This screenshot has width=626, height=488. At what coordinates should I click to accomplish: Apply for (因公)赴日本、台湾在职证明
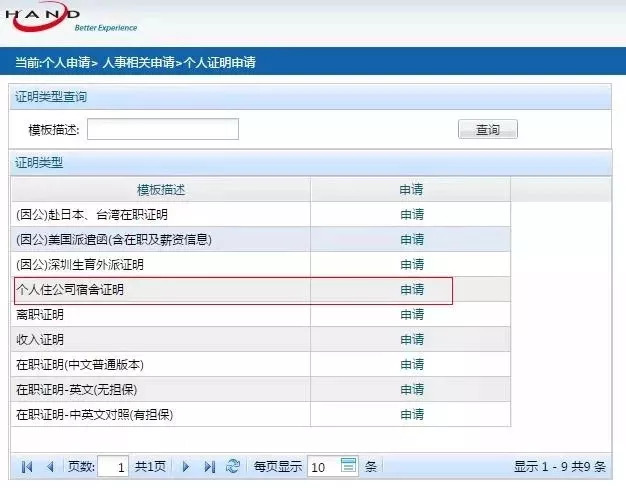click(411, 214)
